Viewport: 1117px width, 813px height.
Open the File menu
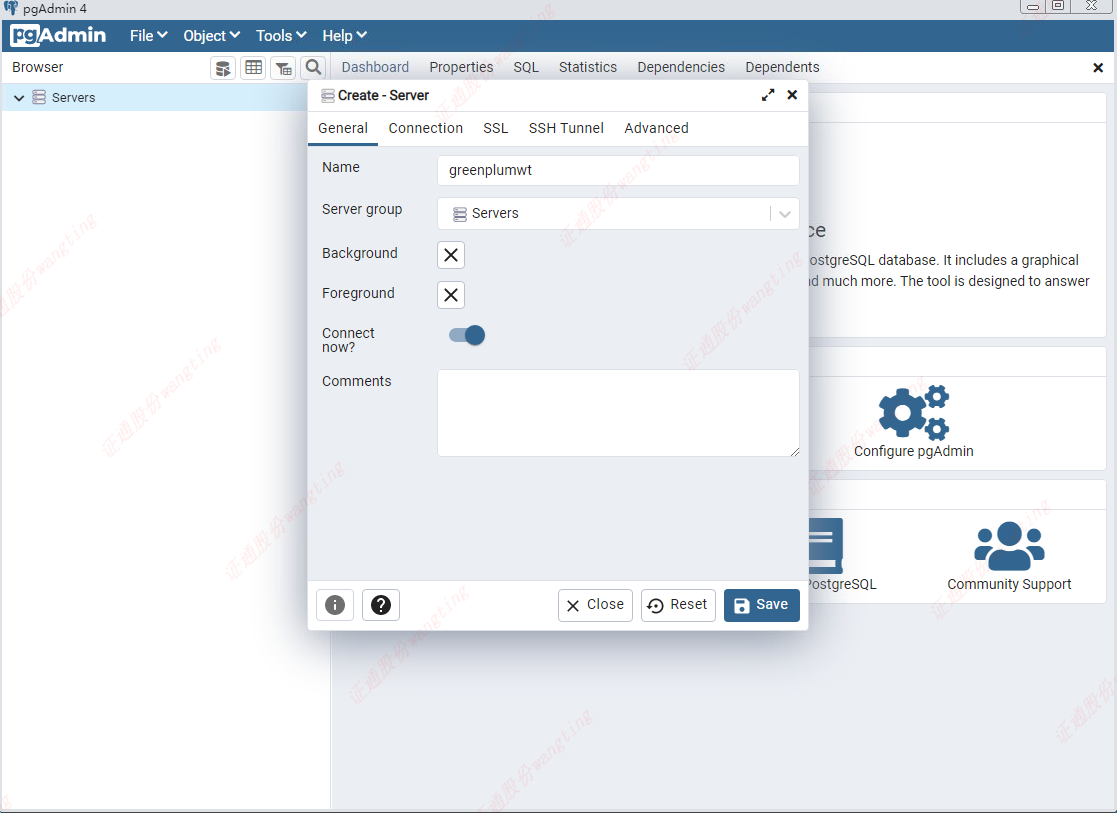148,36
